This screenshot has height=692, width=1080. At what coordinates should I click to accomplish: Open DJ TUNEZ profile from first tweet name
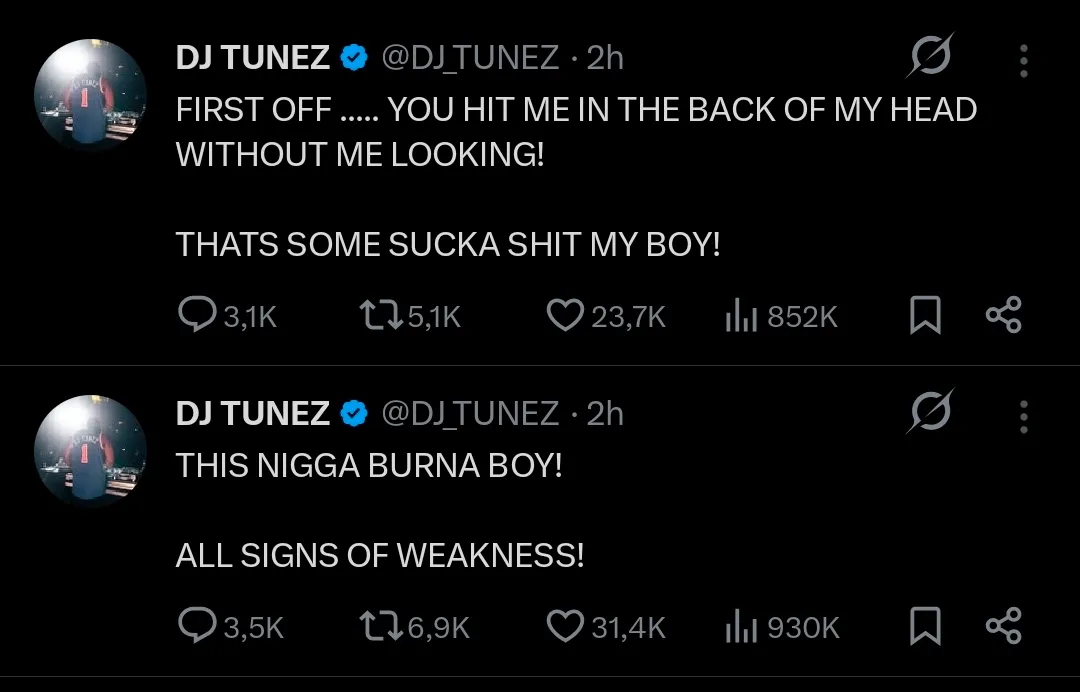[x=252, y=58]
